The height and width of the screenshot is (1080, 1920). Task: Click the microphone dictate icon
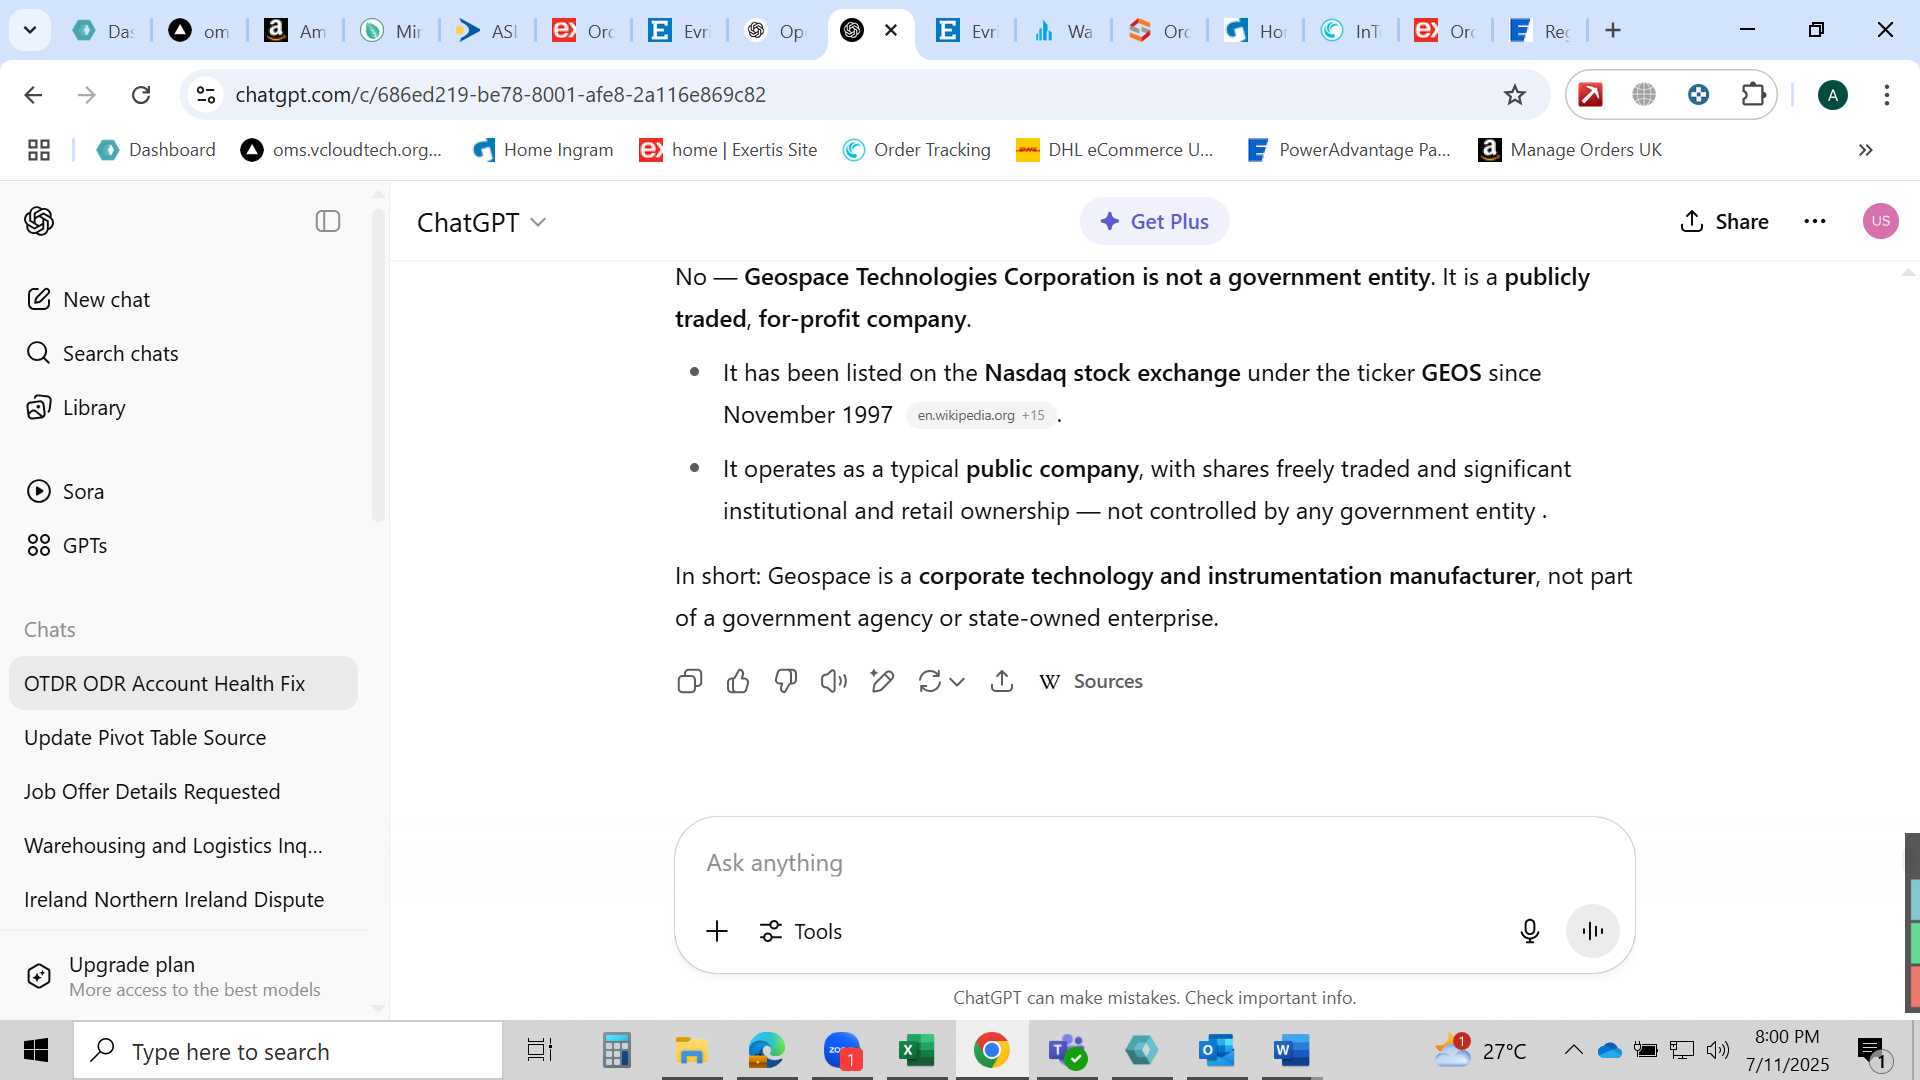[x=1530, y=931]
